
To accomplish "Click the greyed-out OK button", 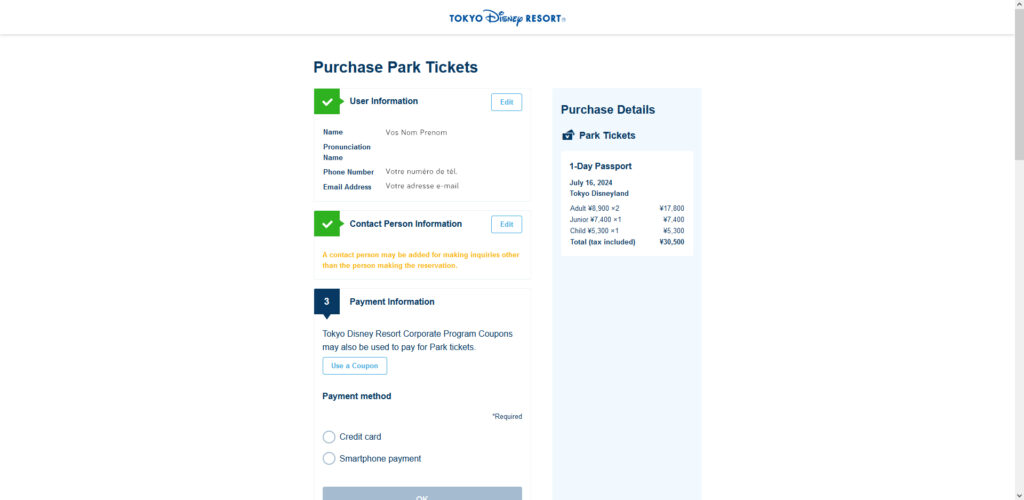I will coord(423,493).
